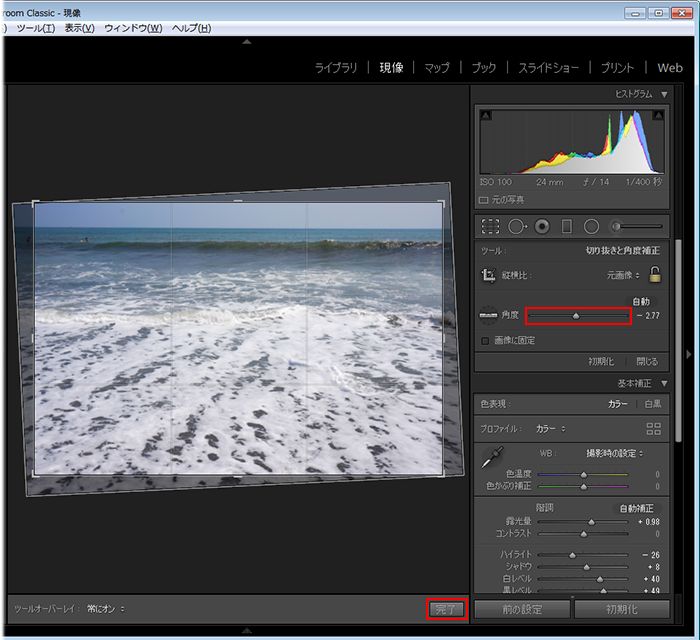Click the angle value -2.77 field

(x=648, y=316)
